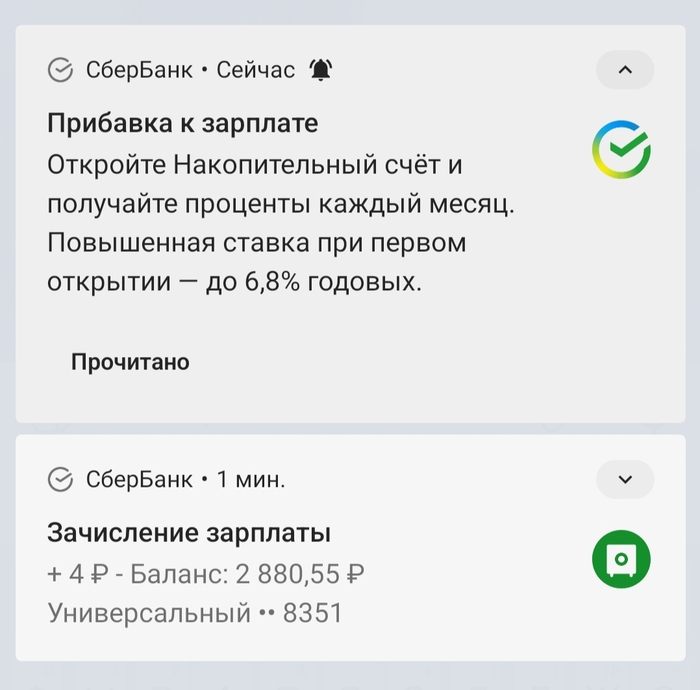Tap the small Sber icon beside the 1 мин. notification
This screenshot has width=700, height=690.
pyautogui.click(x=61, y=480)
